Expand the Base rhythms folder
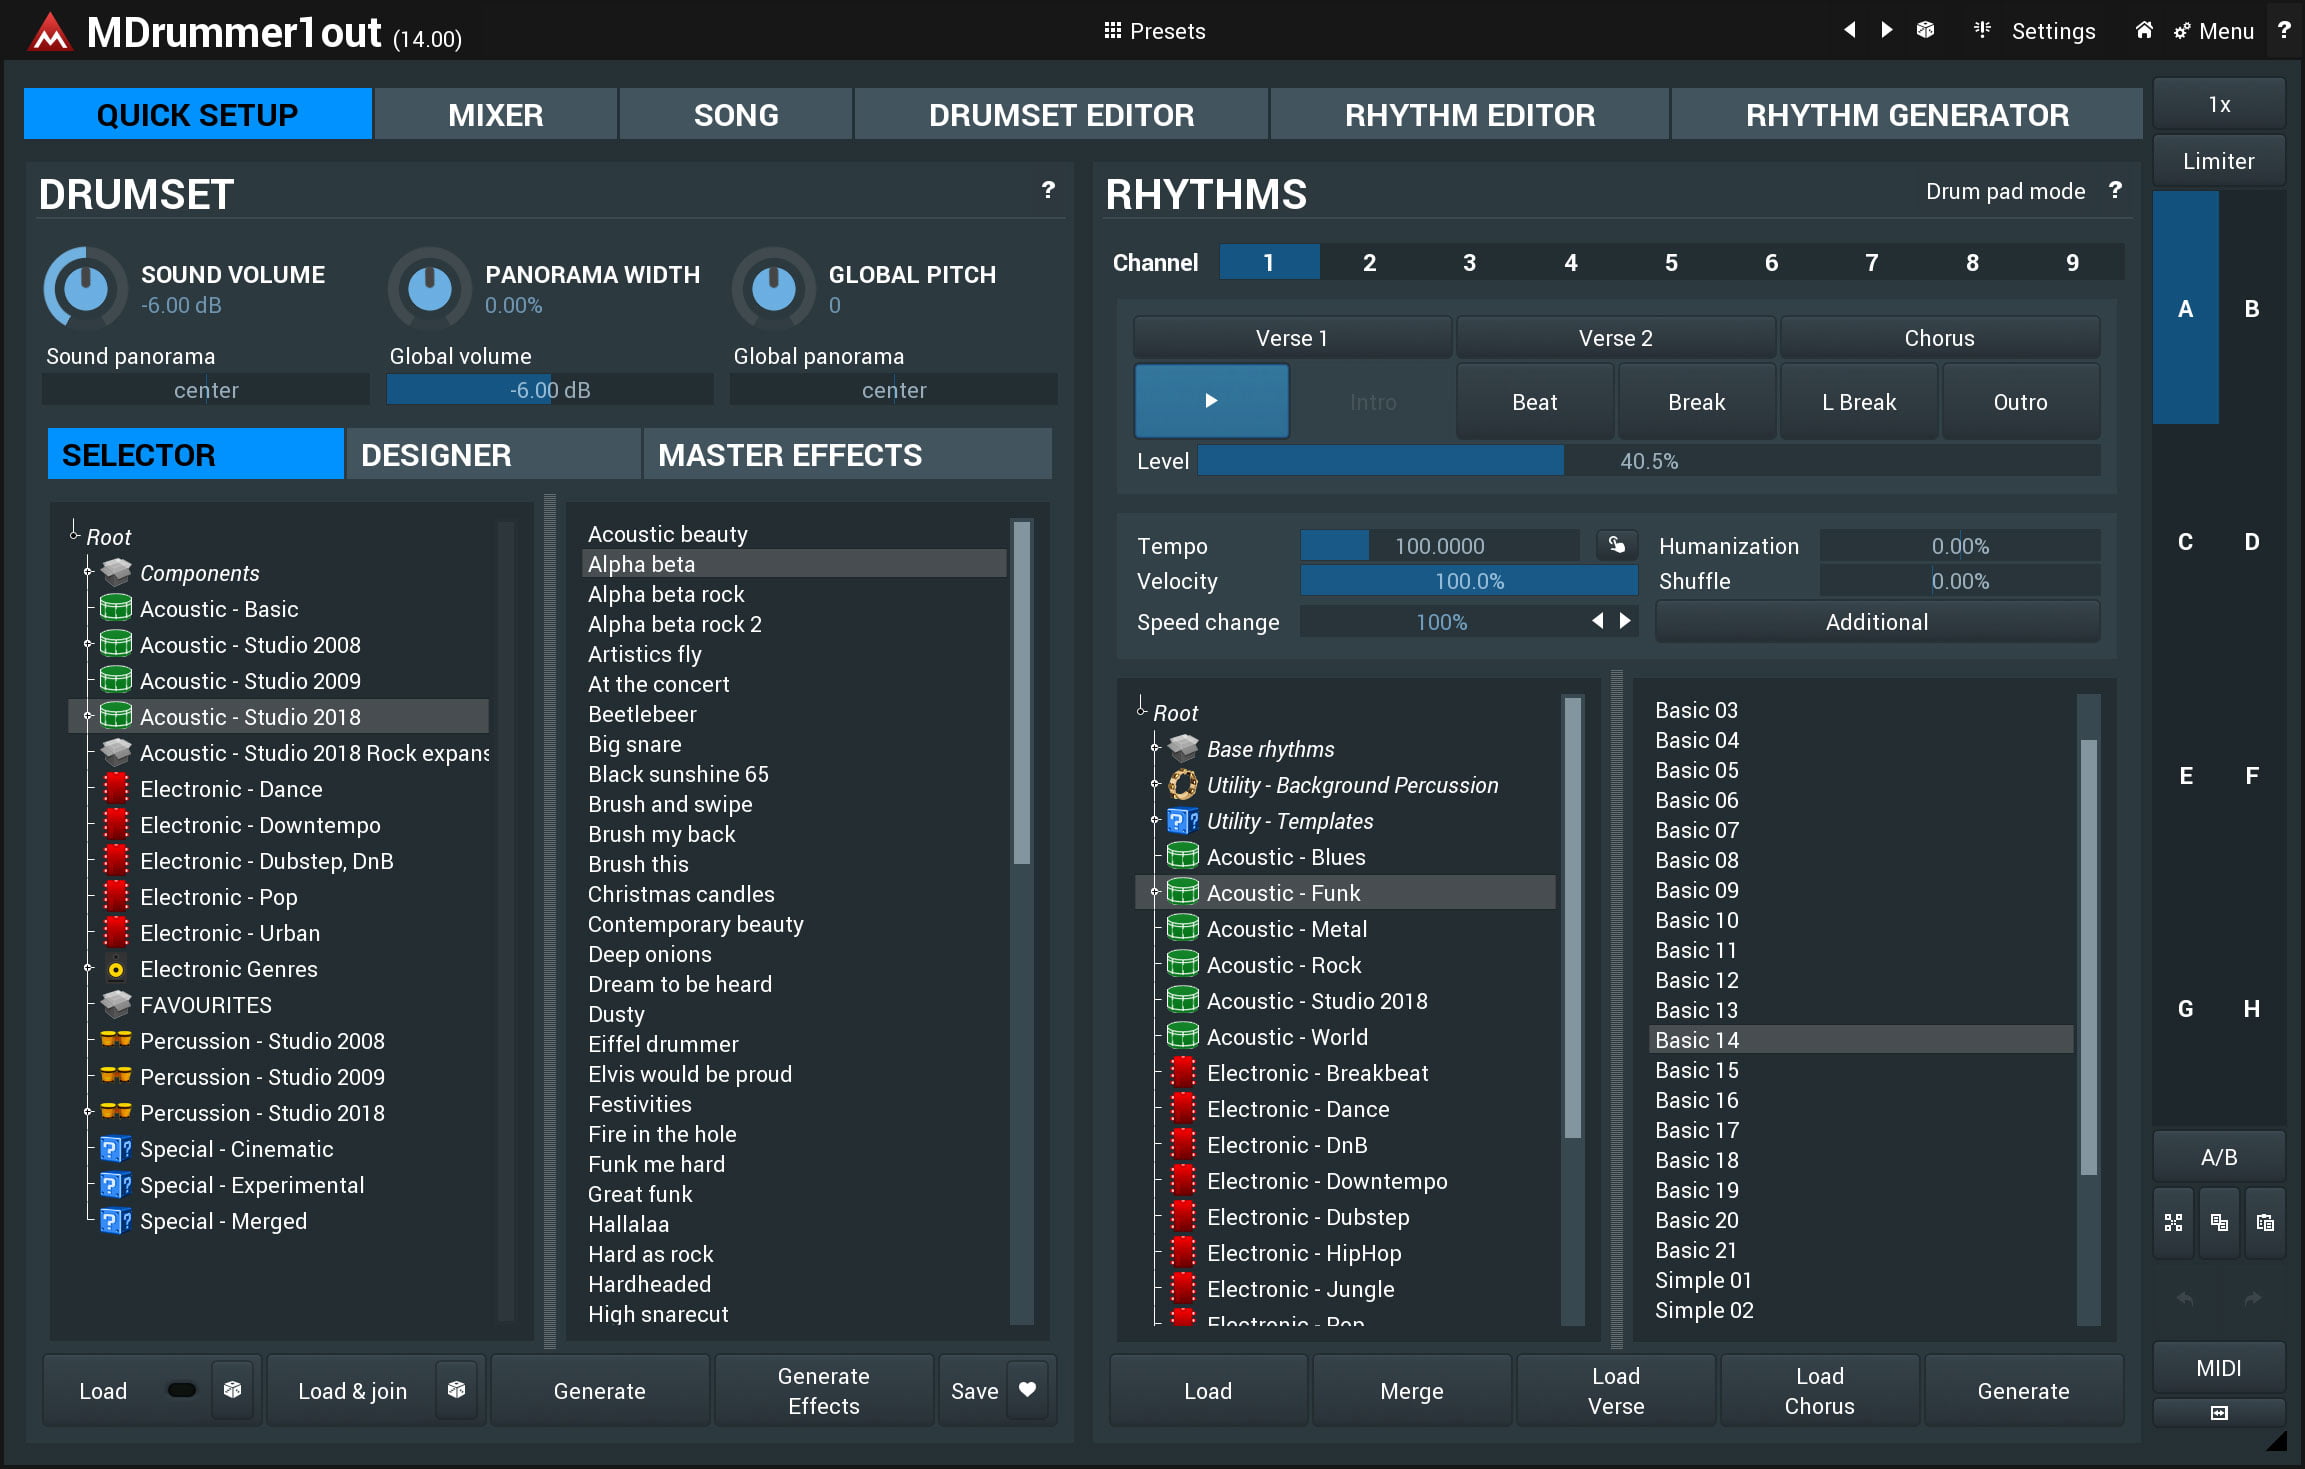This screenshot has width=2305, height=1469. click(x=1155, y=748)
